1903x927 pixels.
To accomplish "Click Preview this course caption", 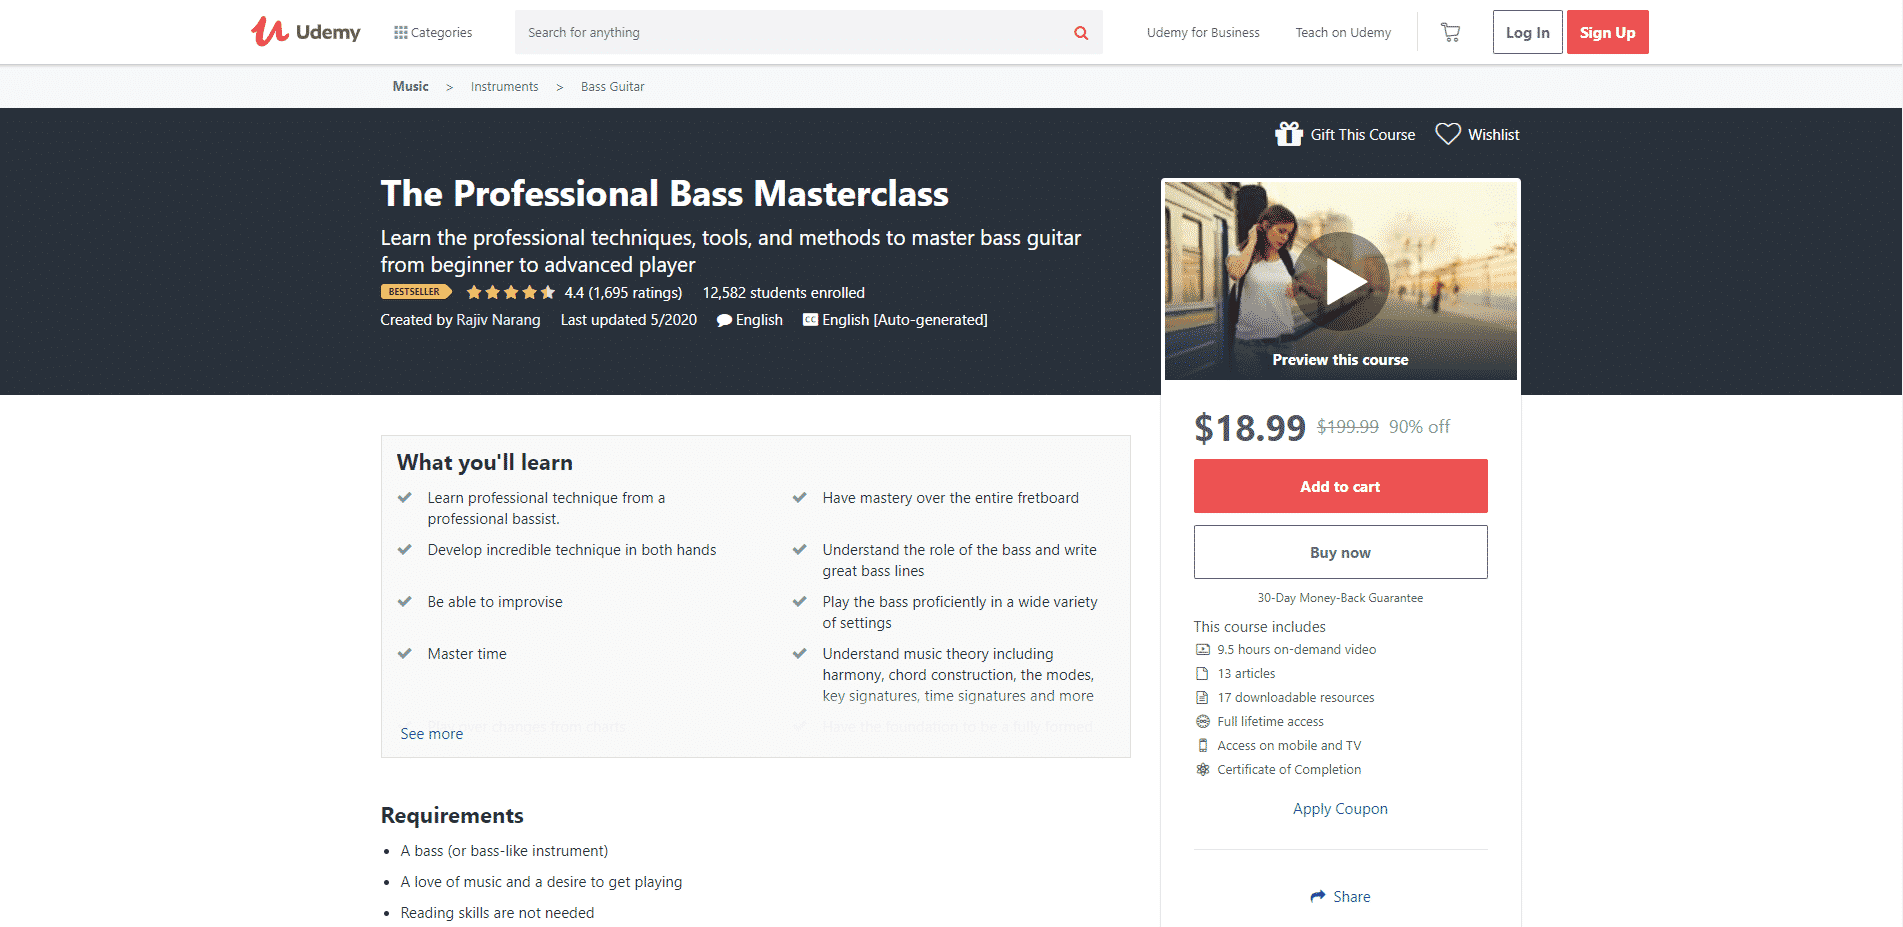I will tap(1340, 360).
